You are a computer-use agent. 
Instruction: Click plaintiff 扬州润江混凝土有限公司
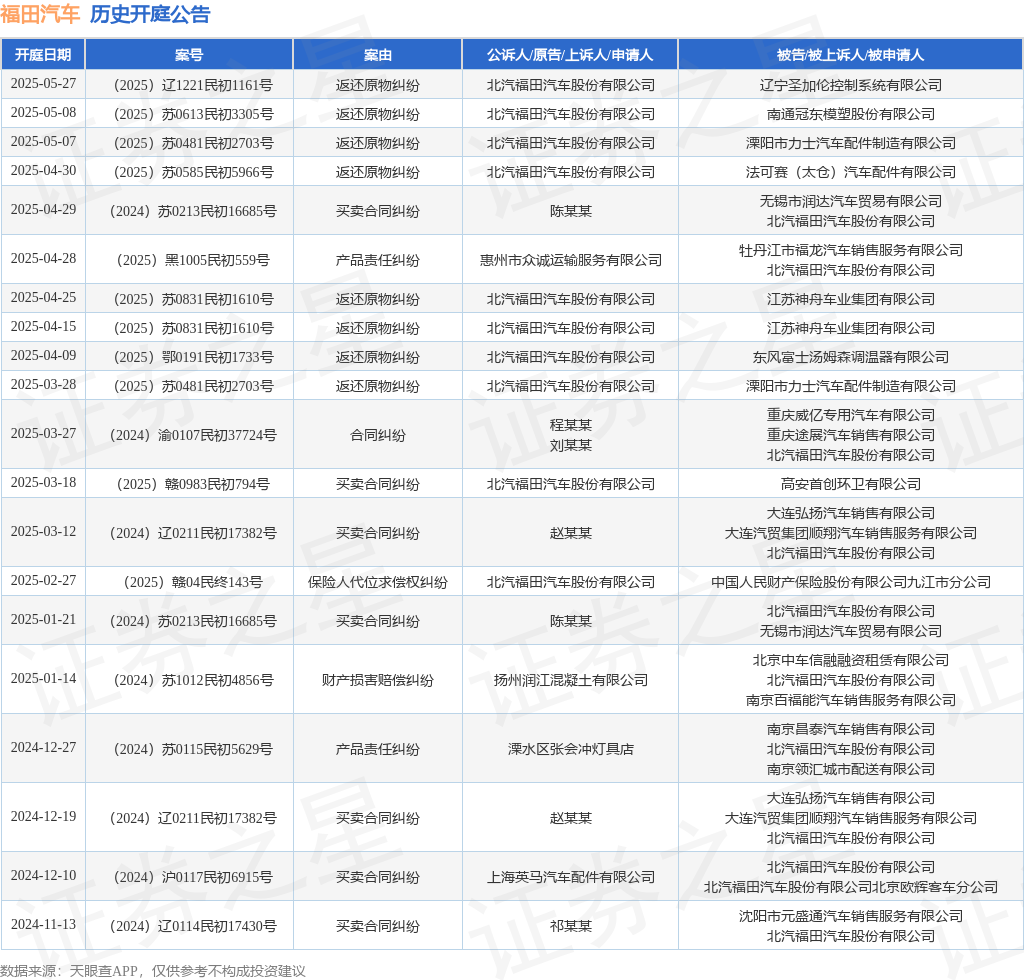pos(570,680)
